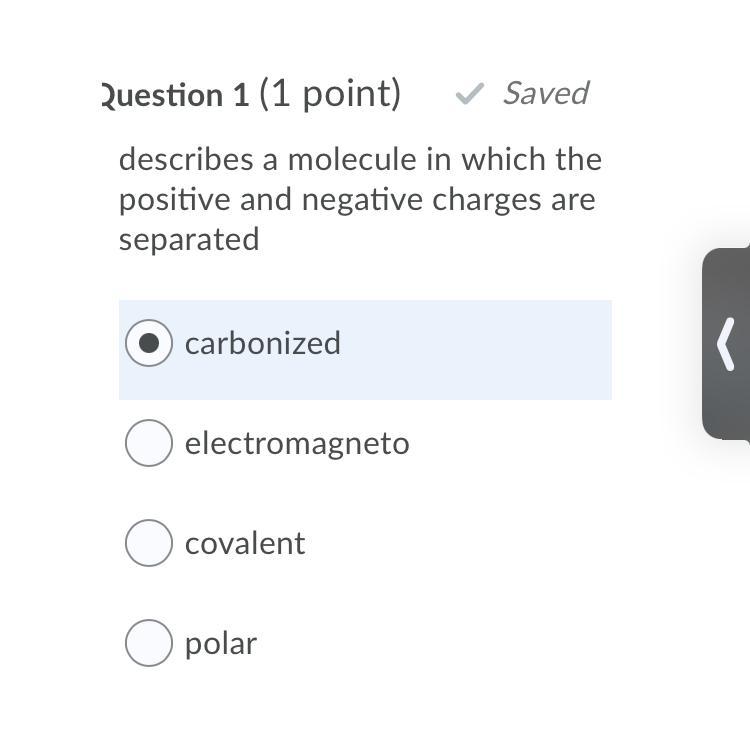Click the gray checkmark icon beside Saved
The height and width of the screenshot is (750, 750).
(469, 94)
